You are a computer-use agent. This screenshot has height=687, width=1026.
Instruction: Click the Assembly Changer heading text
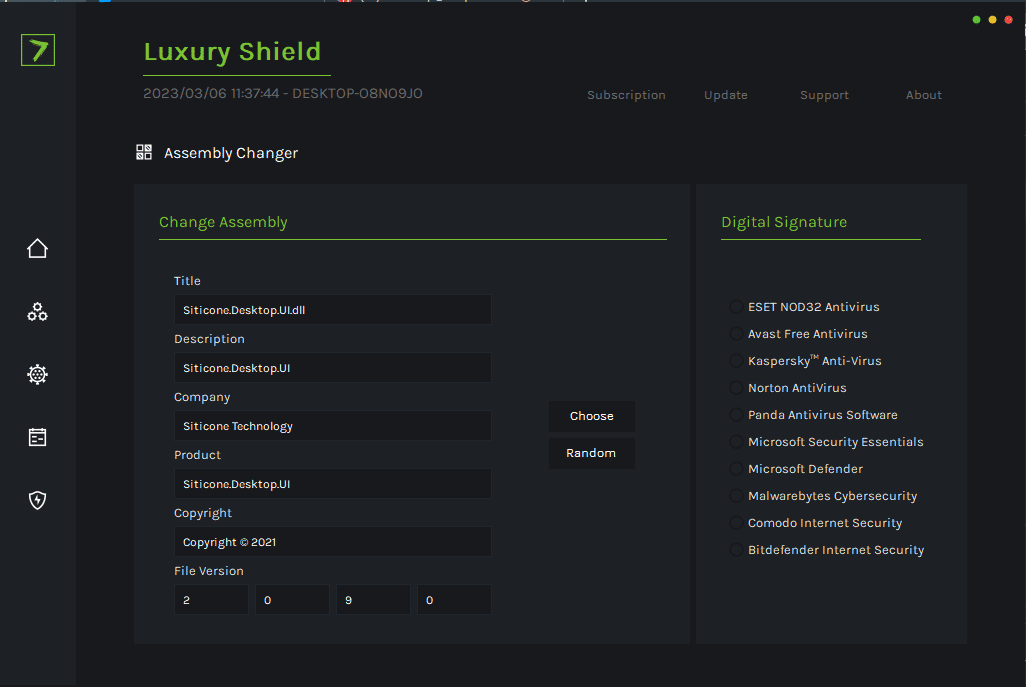(x=231, y=153)
